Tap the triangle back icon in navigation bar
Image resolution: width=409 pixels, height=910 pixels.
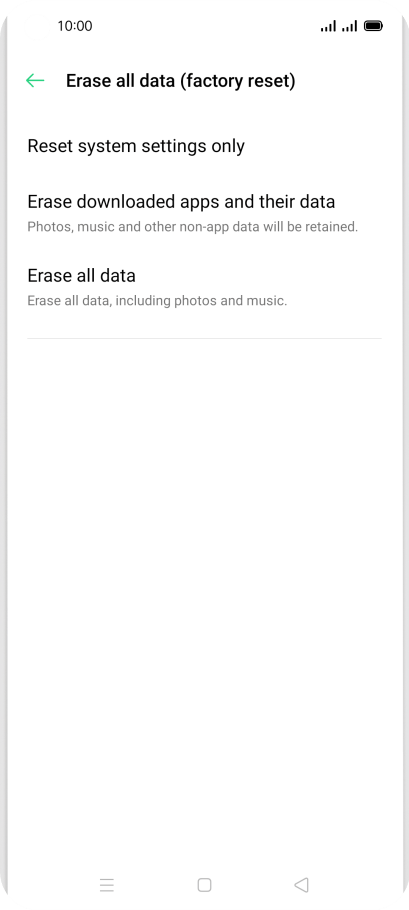301,884
